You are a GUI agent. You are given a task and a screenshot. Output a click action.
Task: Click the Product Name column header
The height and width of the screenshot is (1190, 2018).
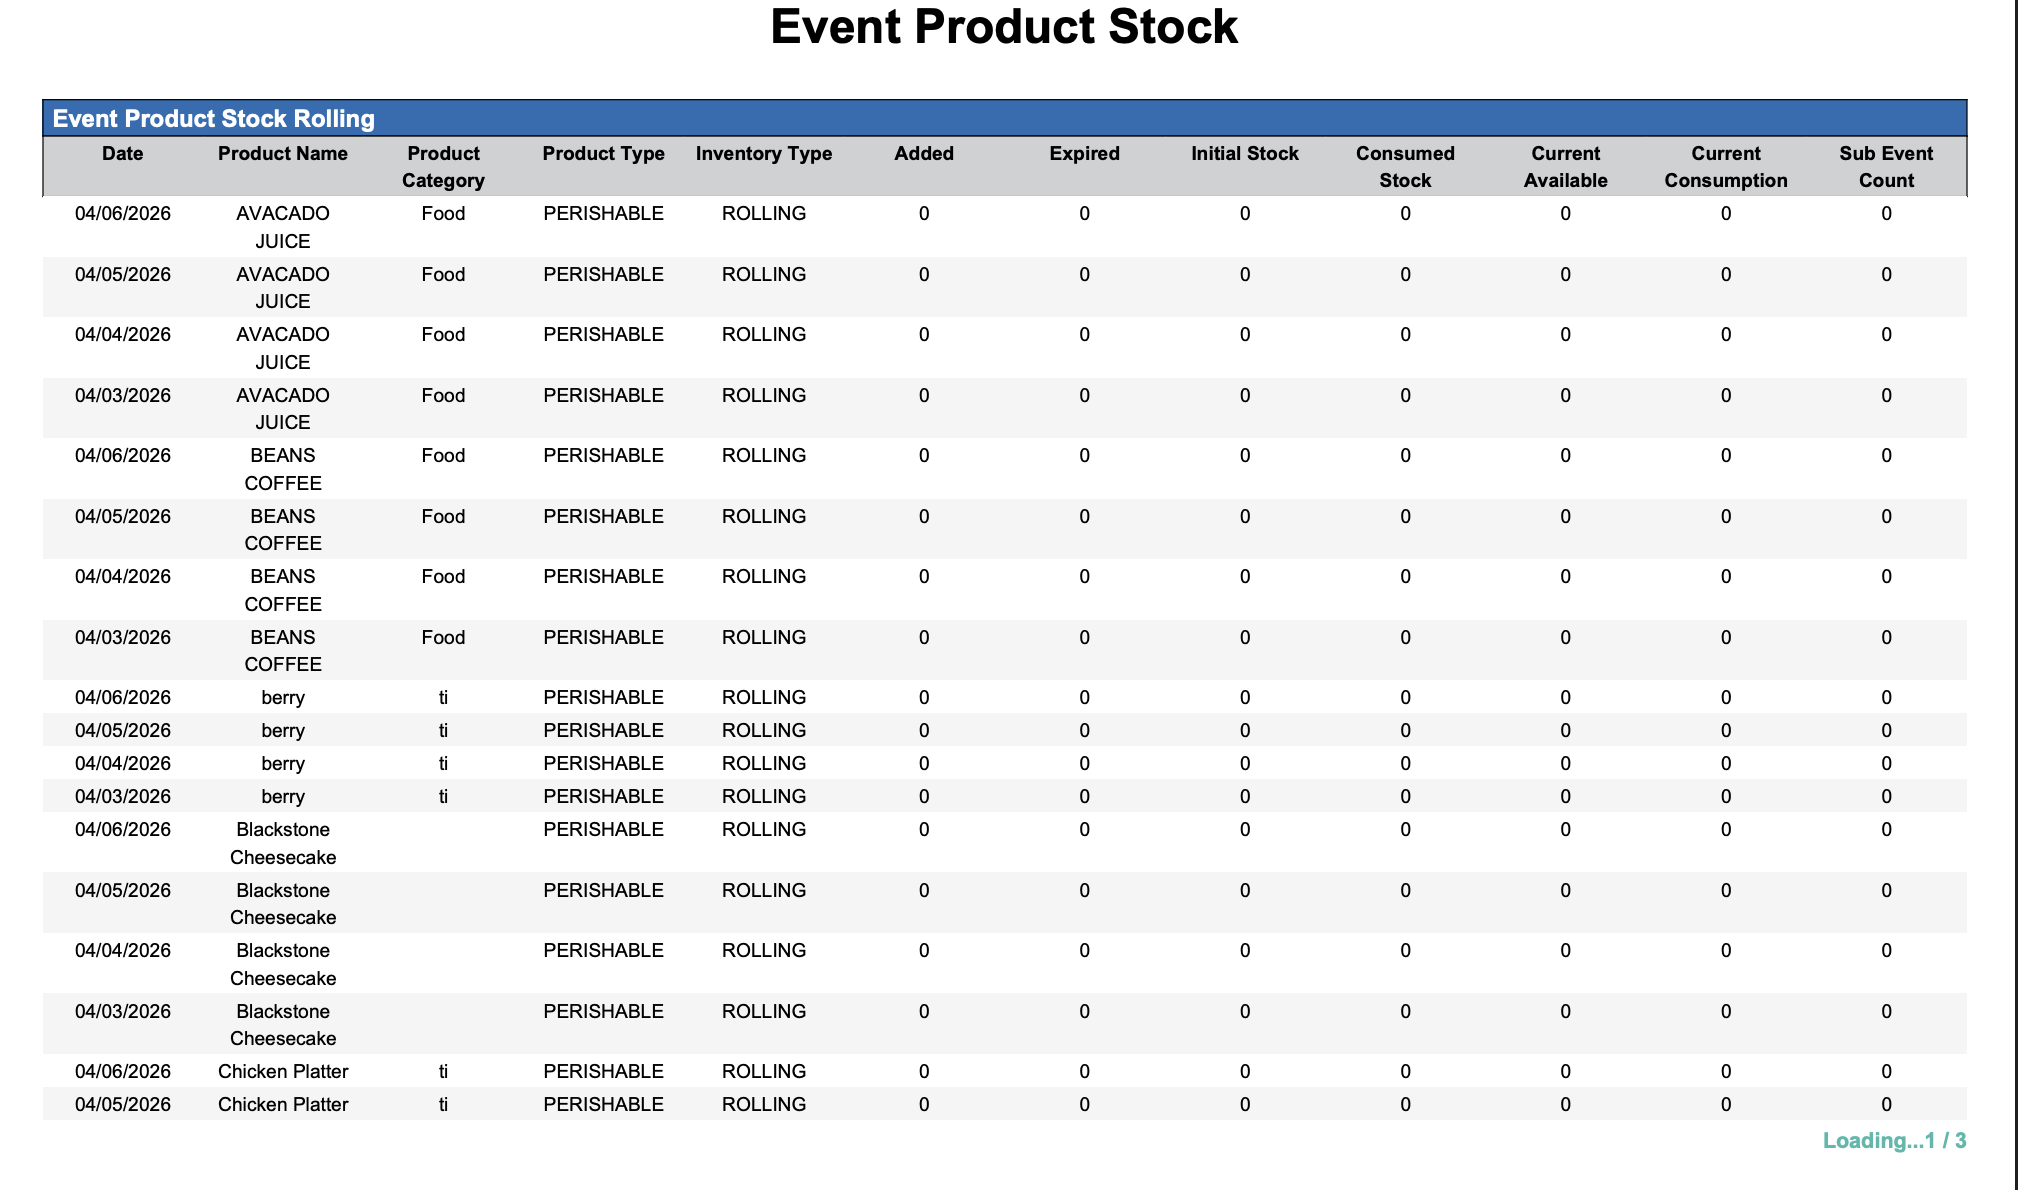pyautogui.click(x=283, y=154)
